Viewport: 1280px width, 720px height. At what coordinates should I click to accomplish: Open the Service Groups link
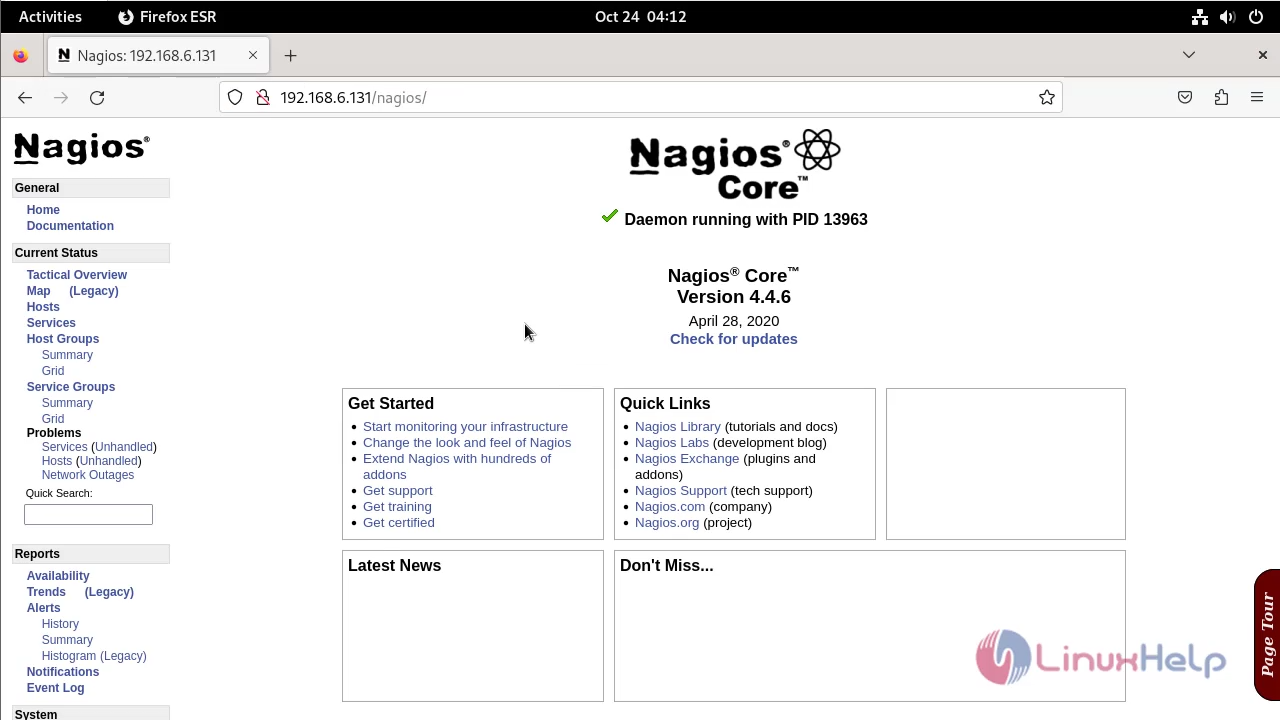70,387
